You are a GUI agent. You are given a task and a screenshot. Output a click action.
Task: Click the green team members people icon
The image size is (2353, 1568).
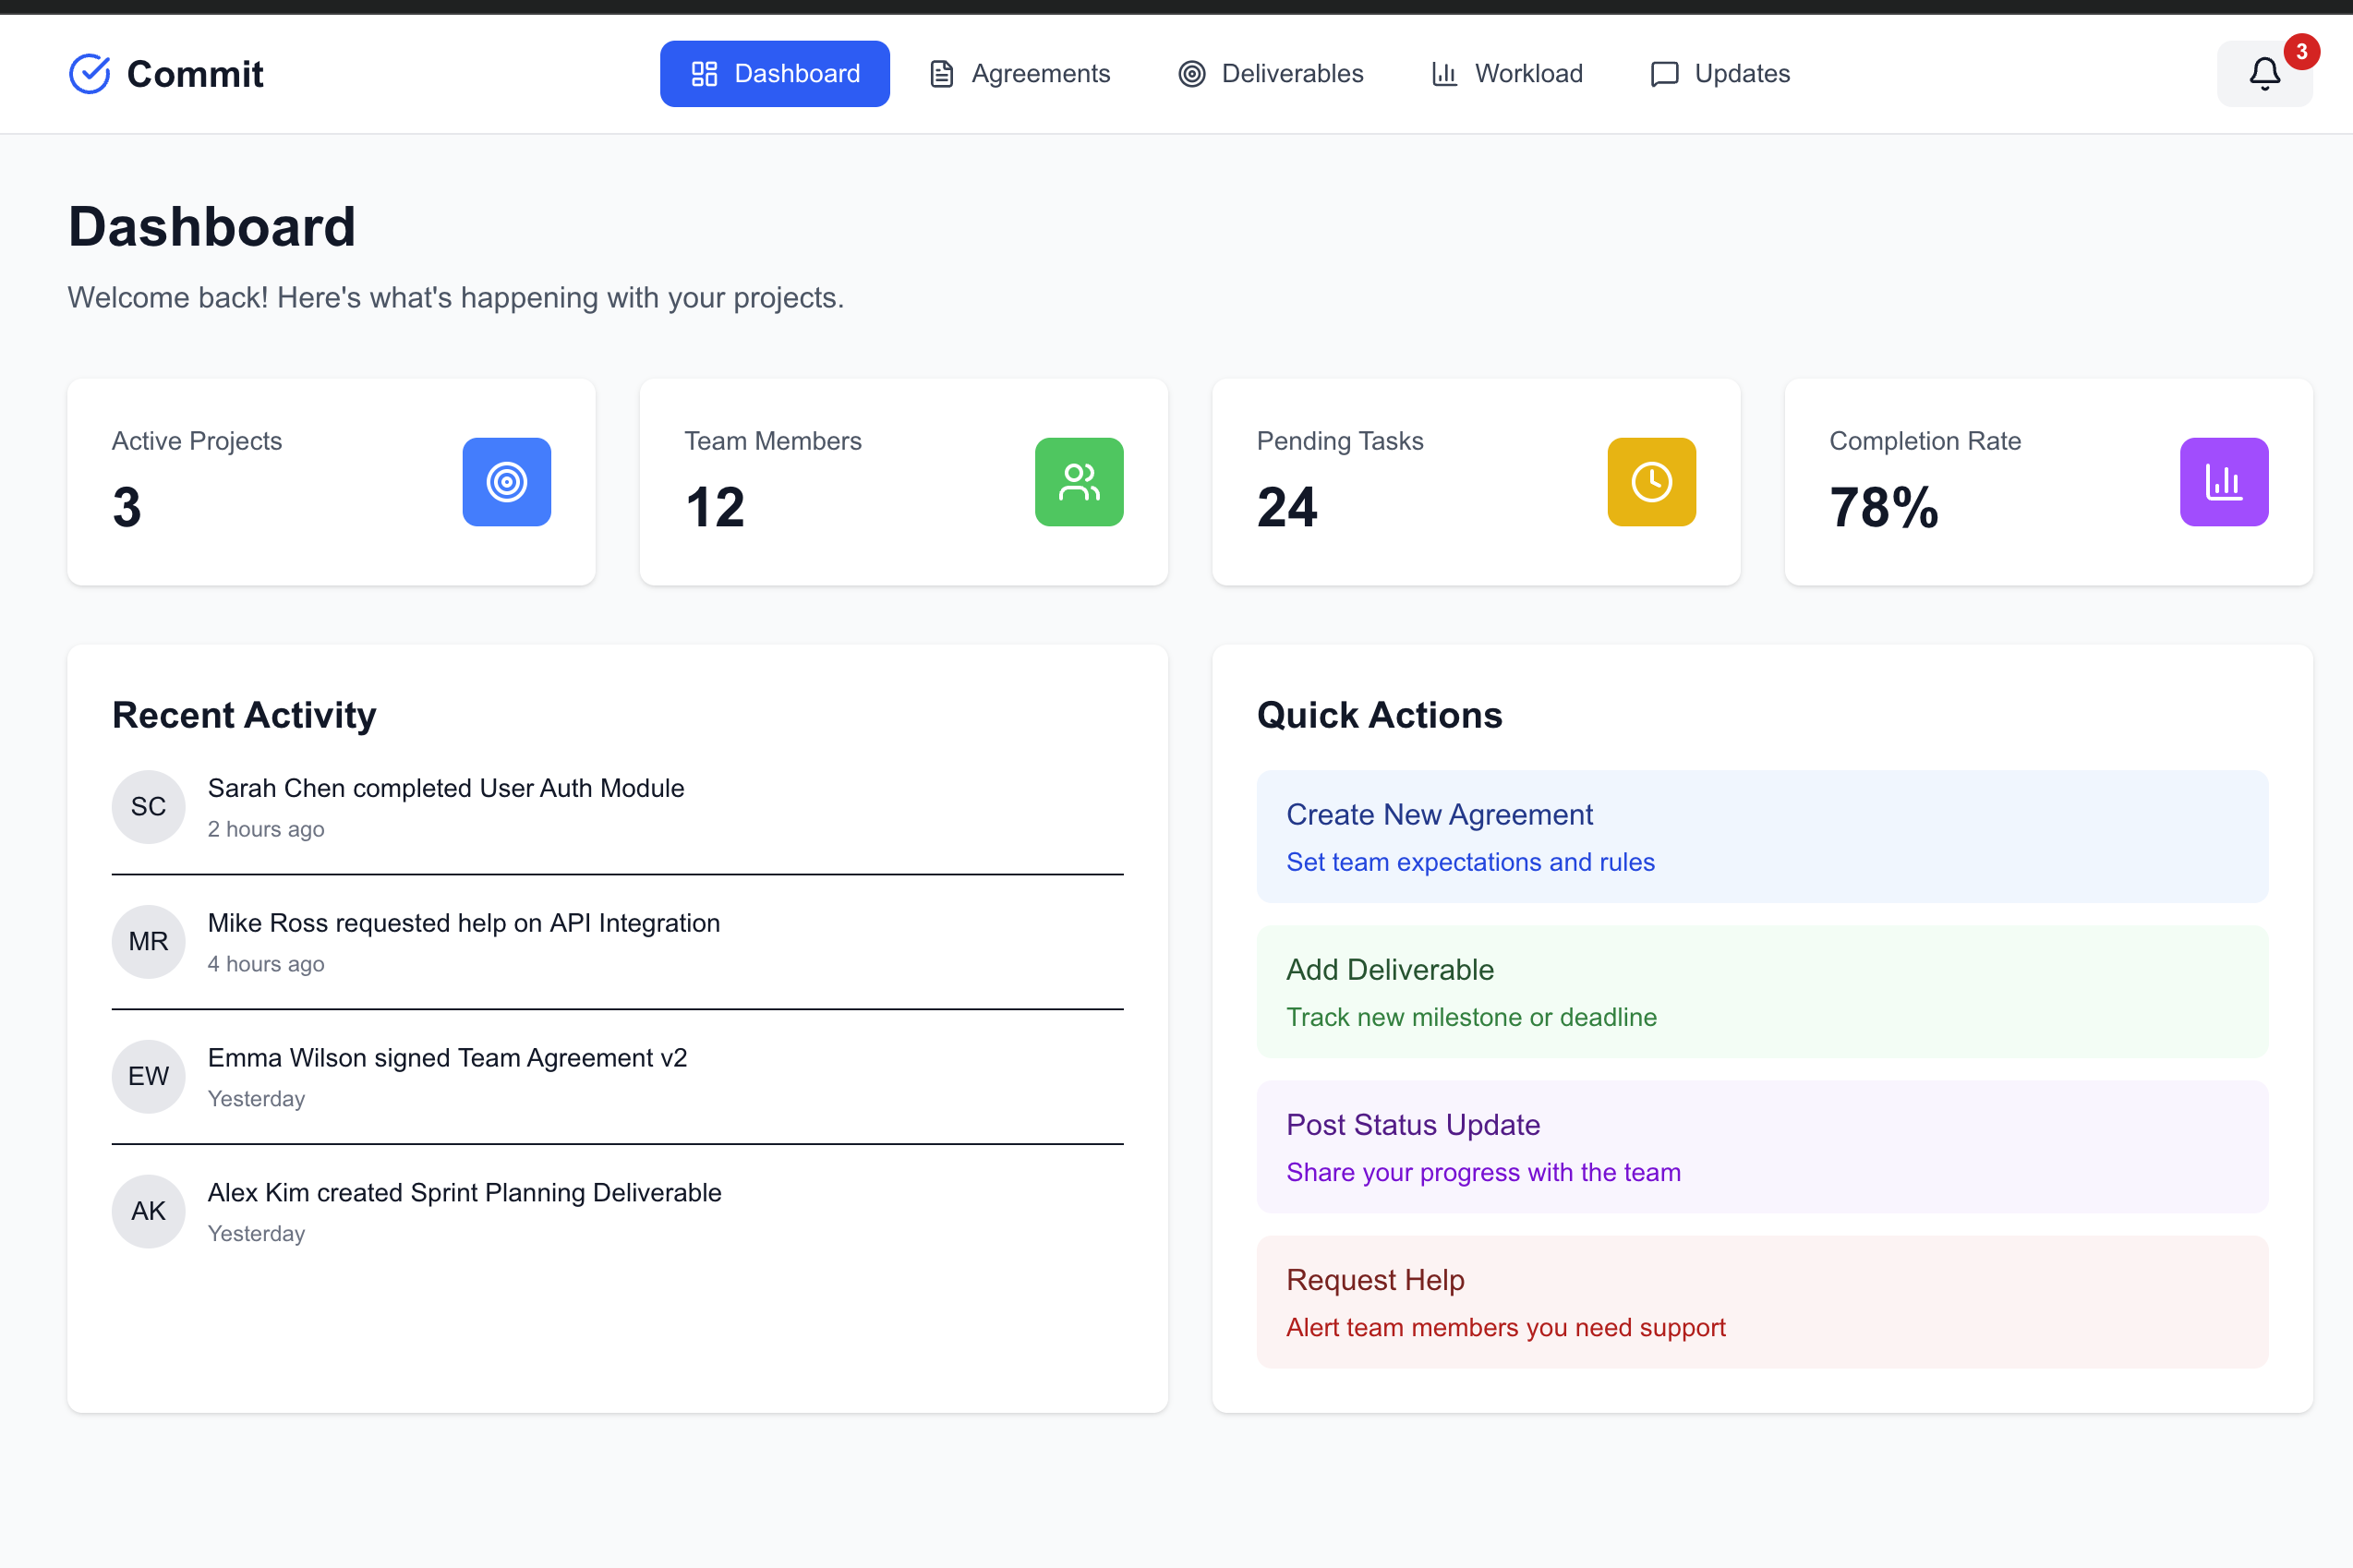(x=1078, y=482)
